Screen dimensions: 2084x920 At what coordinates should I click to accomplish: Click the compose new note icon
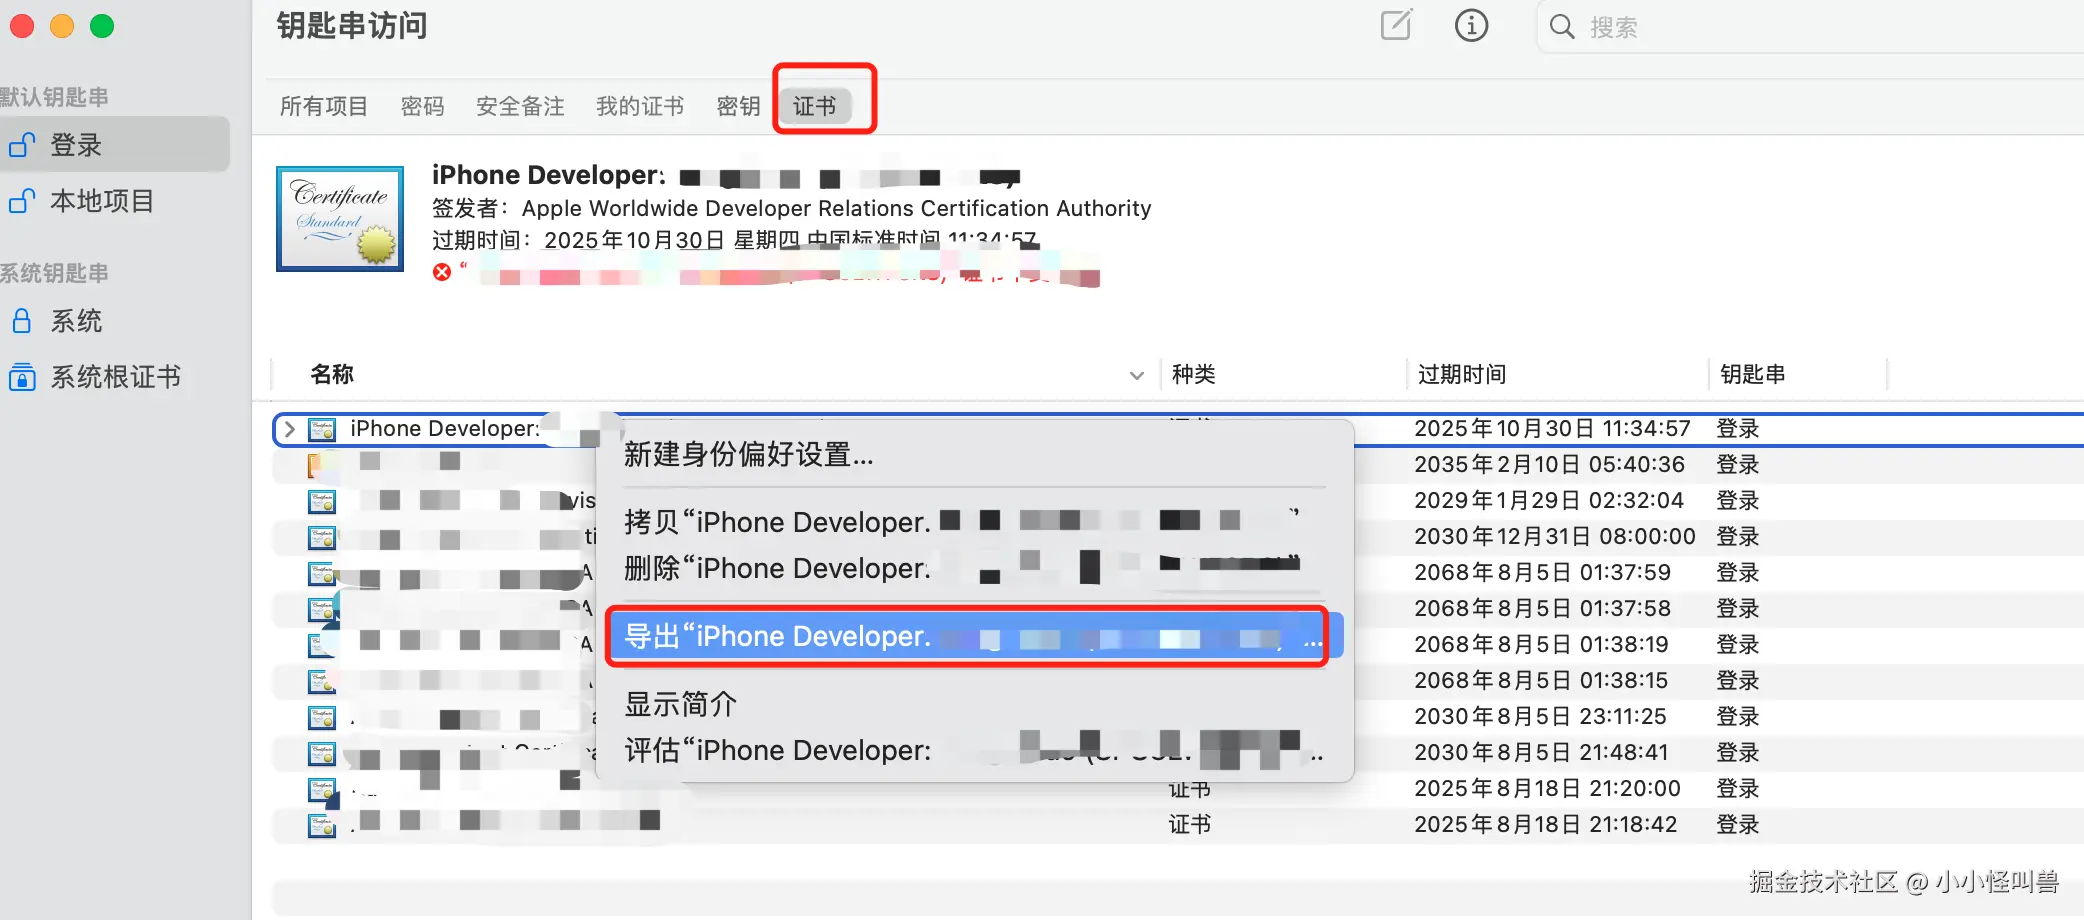1396,25
